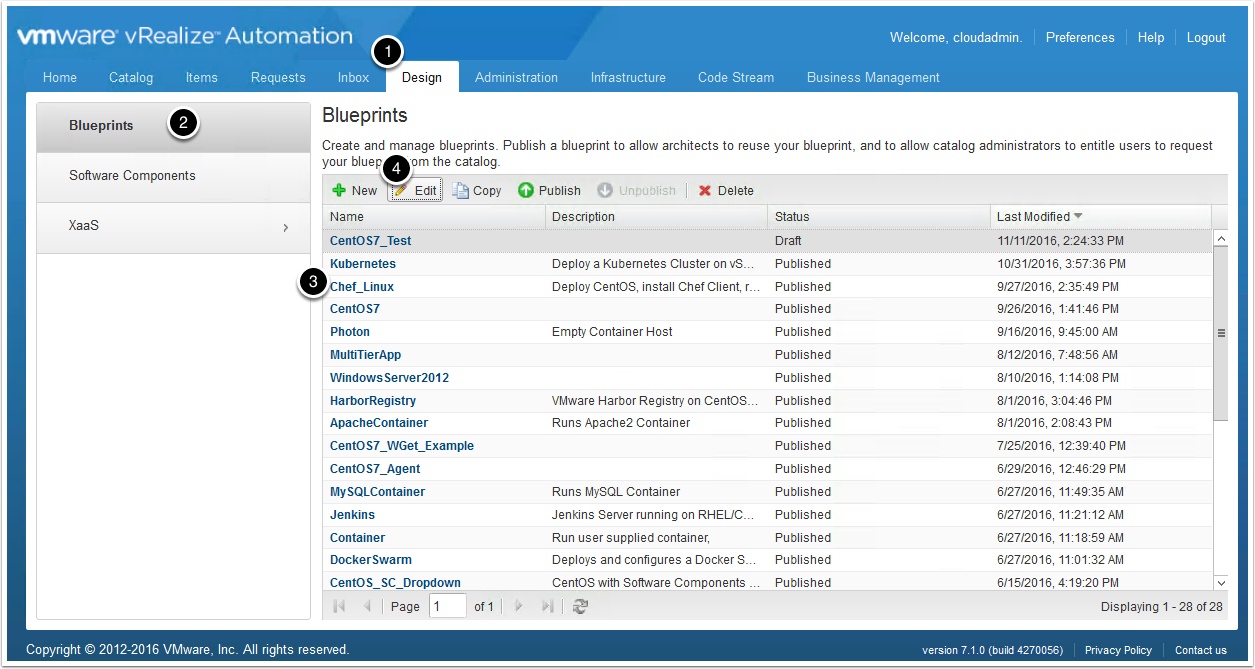This screenshot has height=669, width=1255.
Task: Select the Jenkins blueprint
Action: 353,515
